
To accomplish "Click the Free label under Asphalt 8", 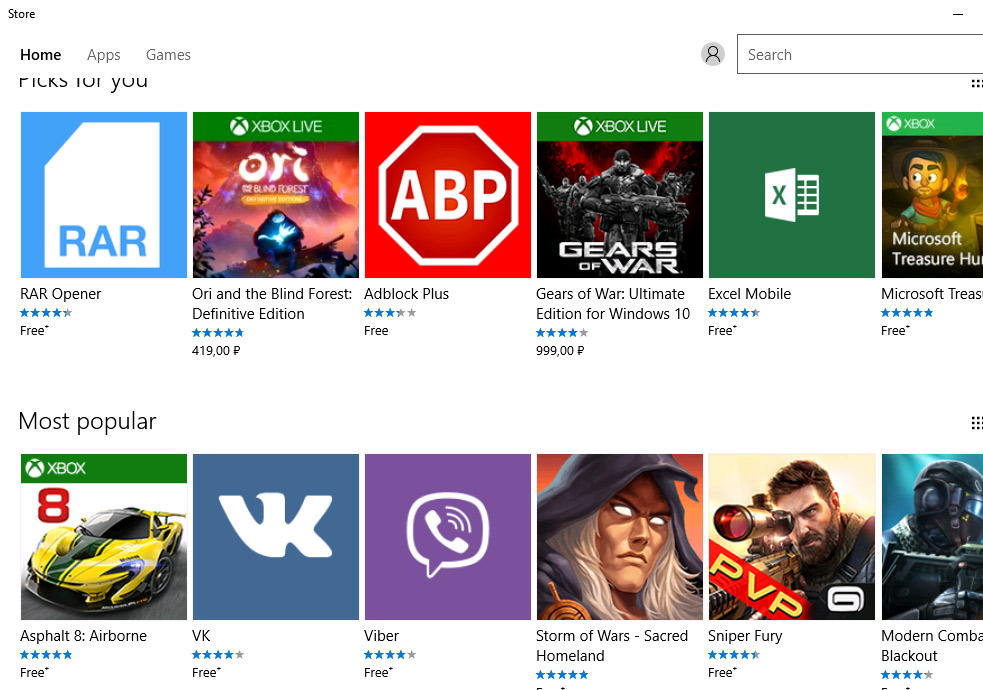I will point(34,672).
